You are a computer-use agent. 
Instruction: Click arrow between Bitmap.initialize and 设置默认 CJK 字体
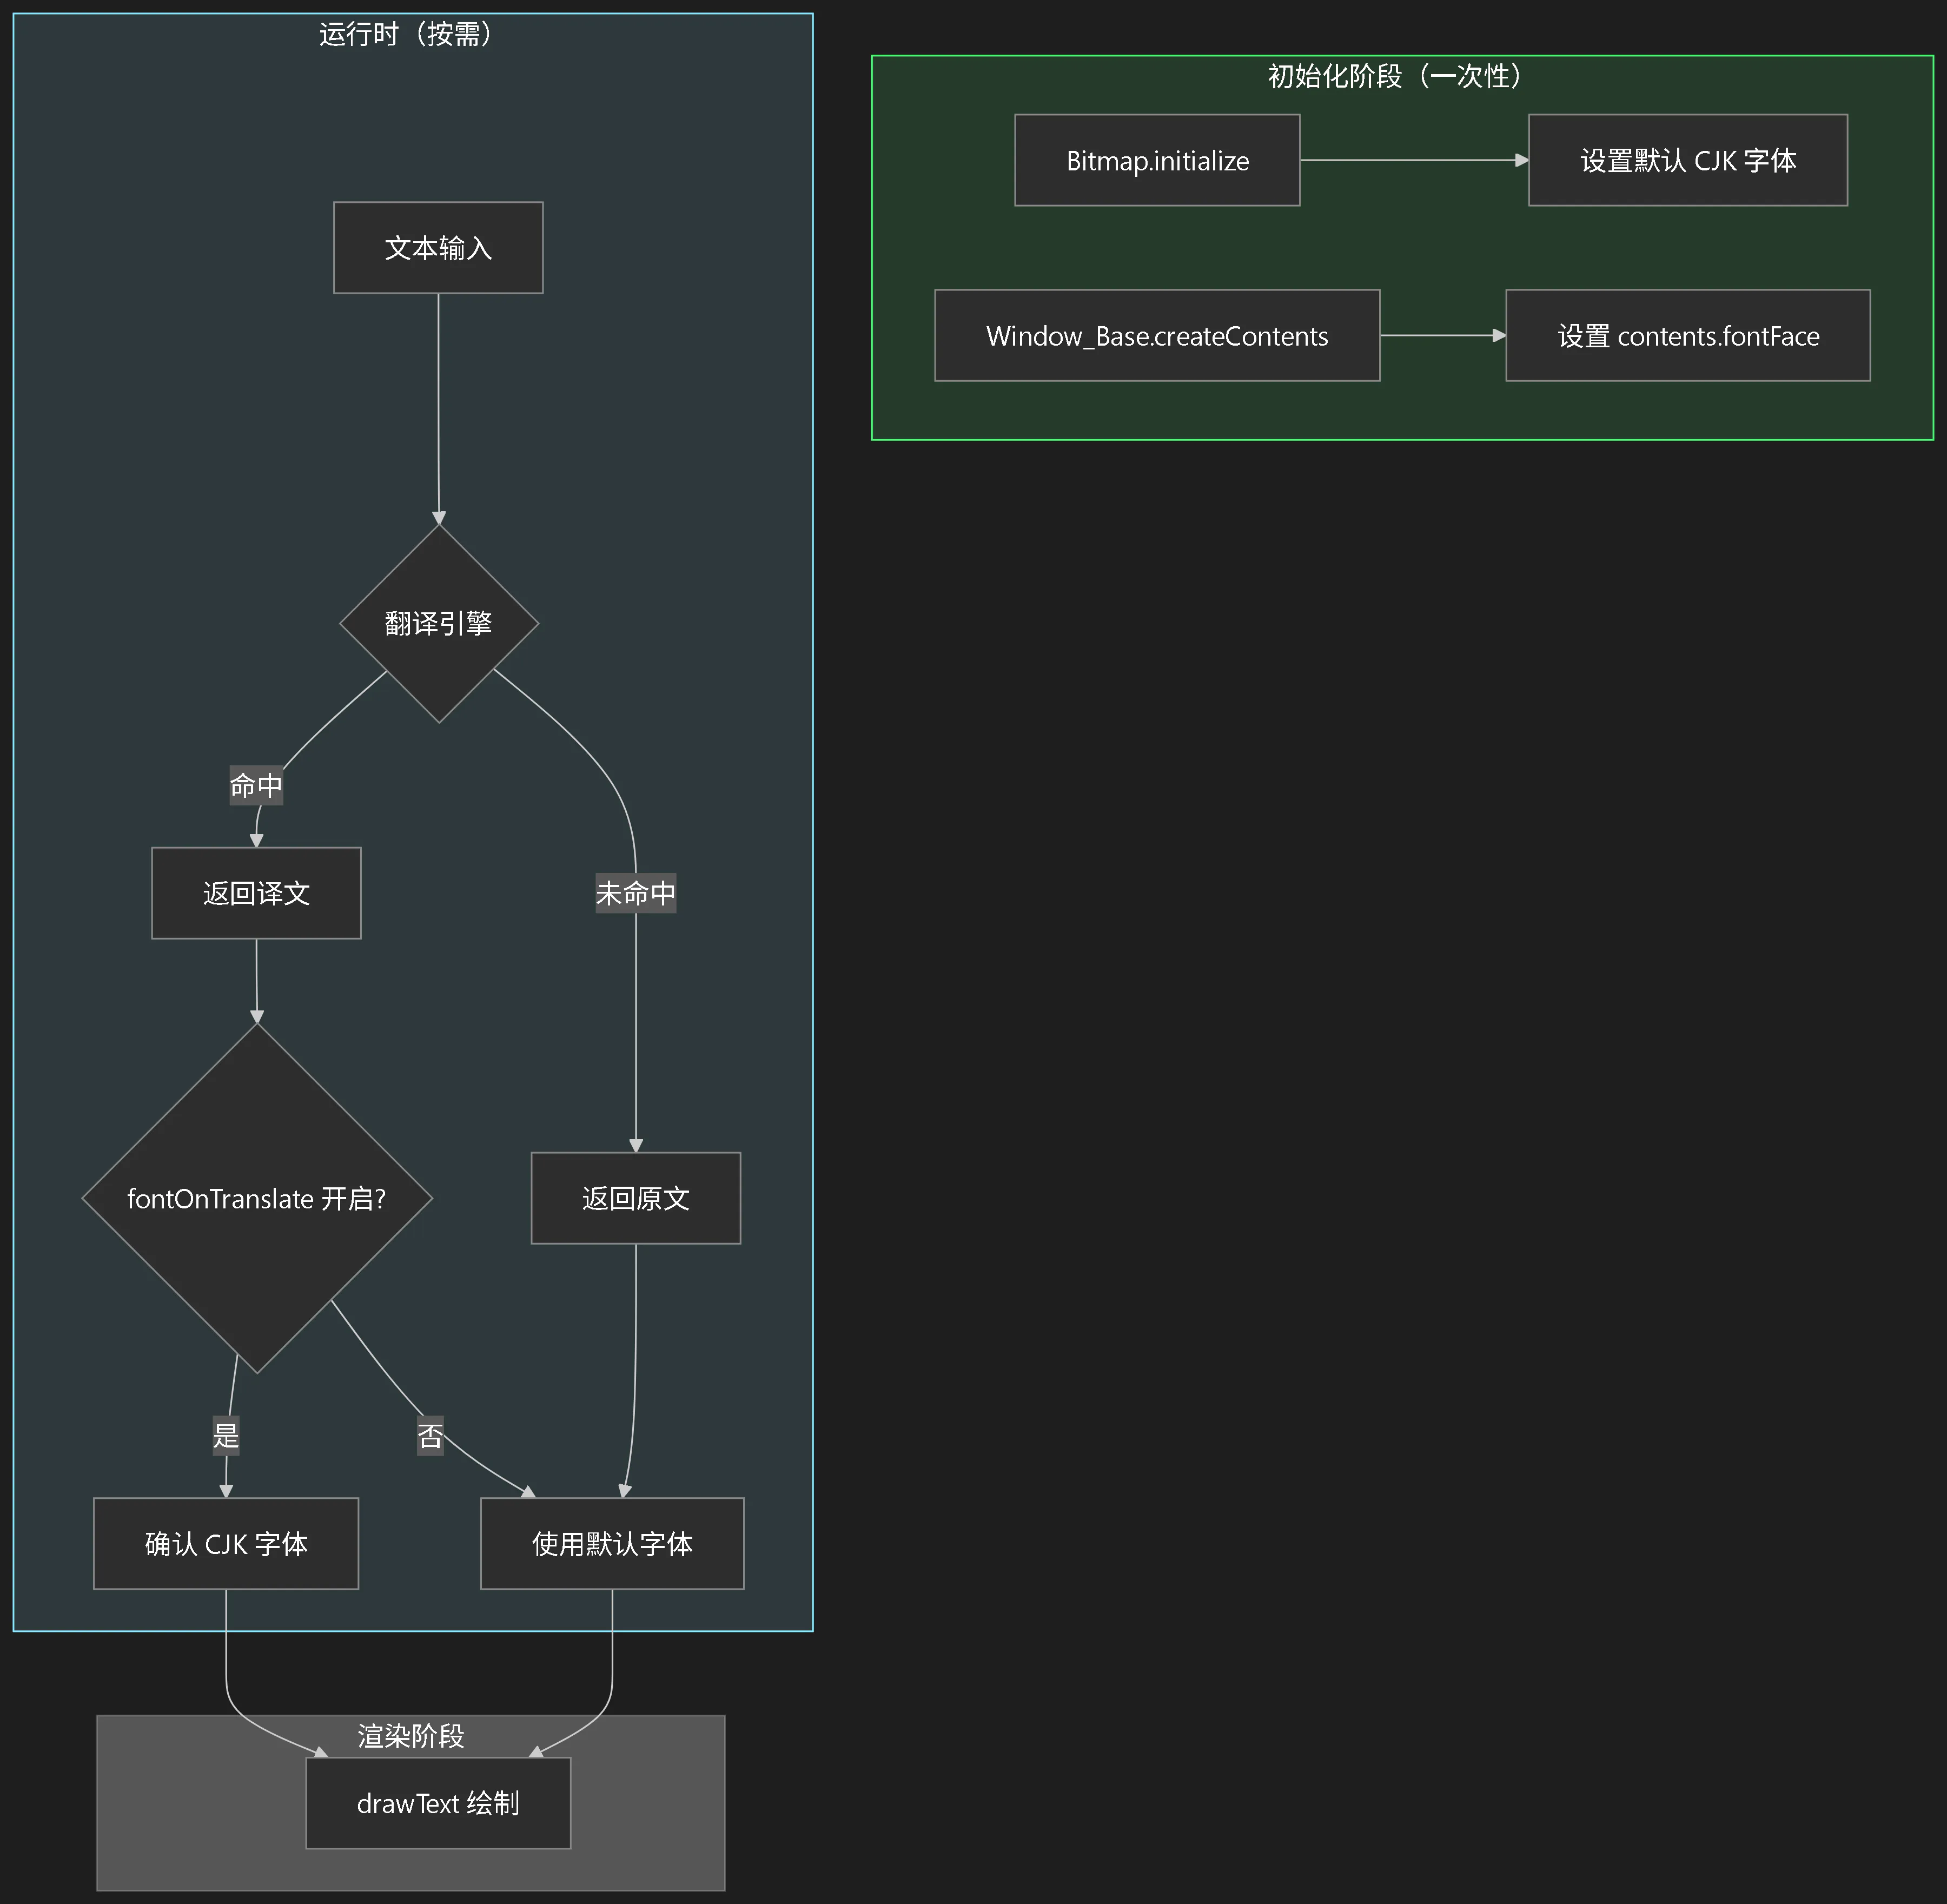[1413, 160]
